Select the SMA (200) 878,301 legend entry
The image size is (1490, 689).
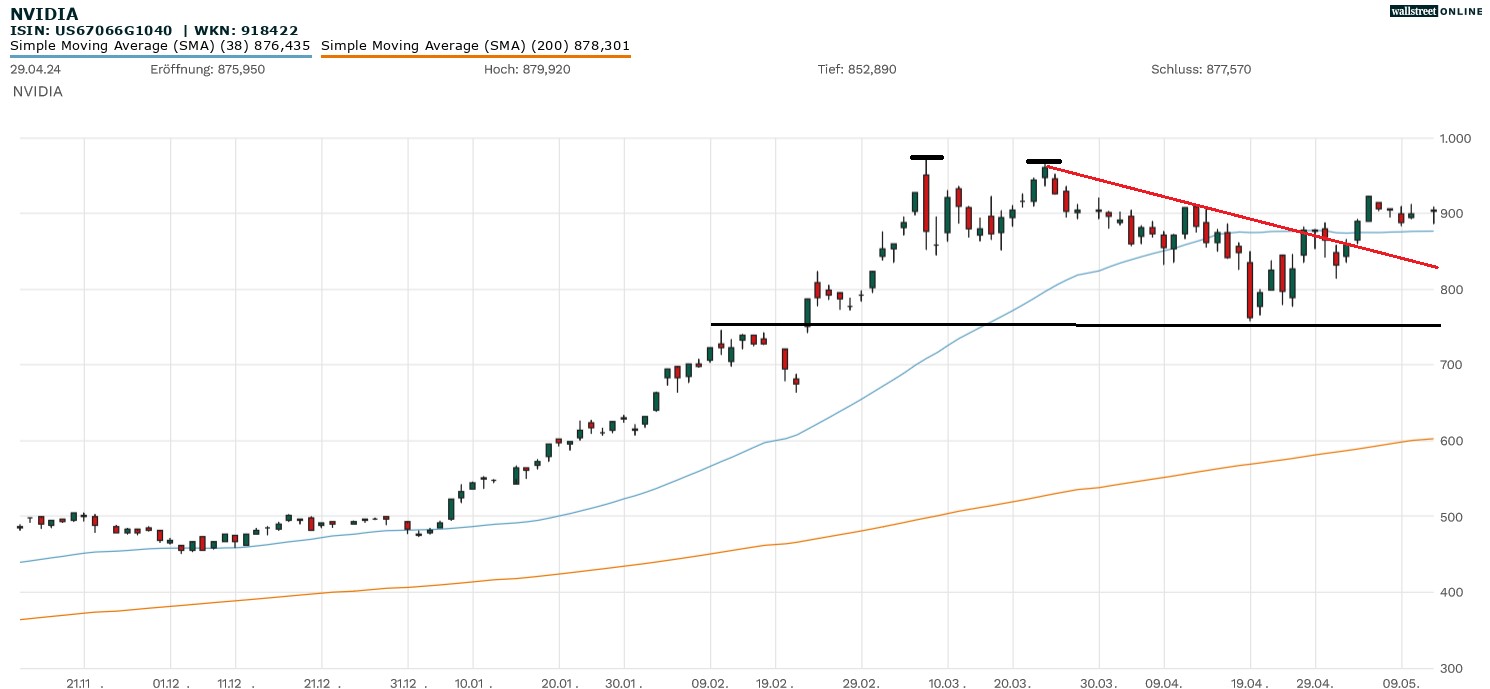pyautogui.click(x=476, y=46)
